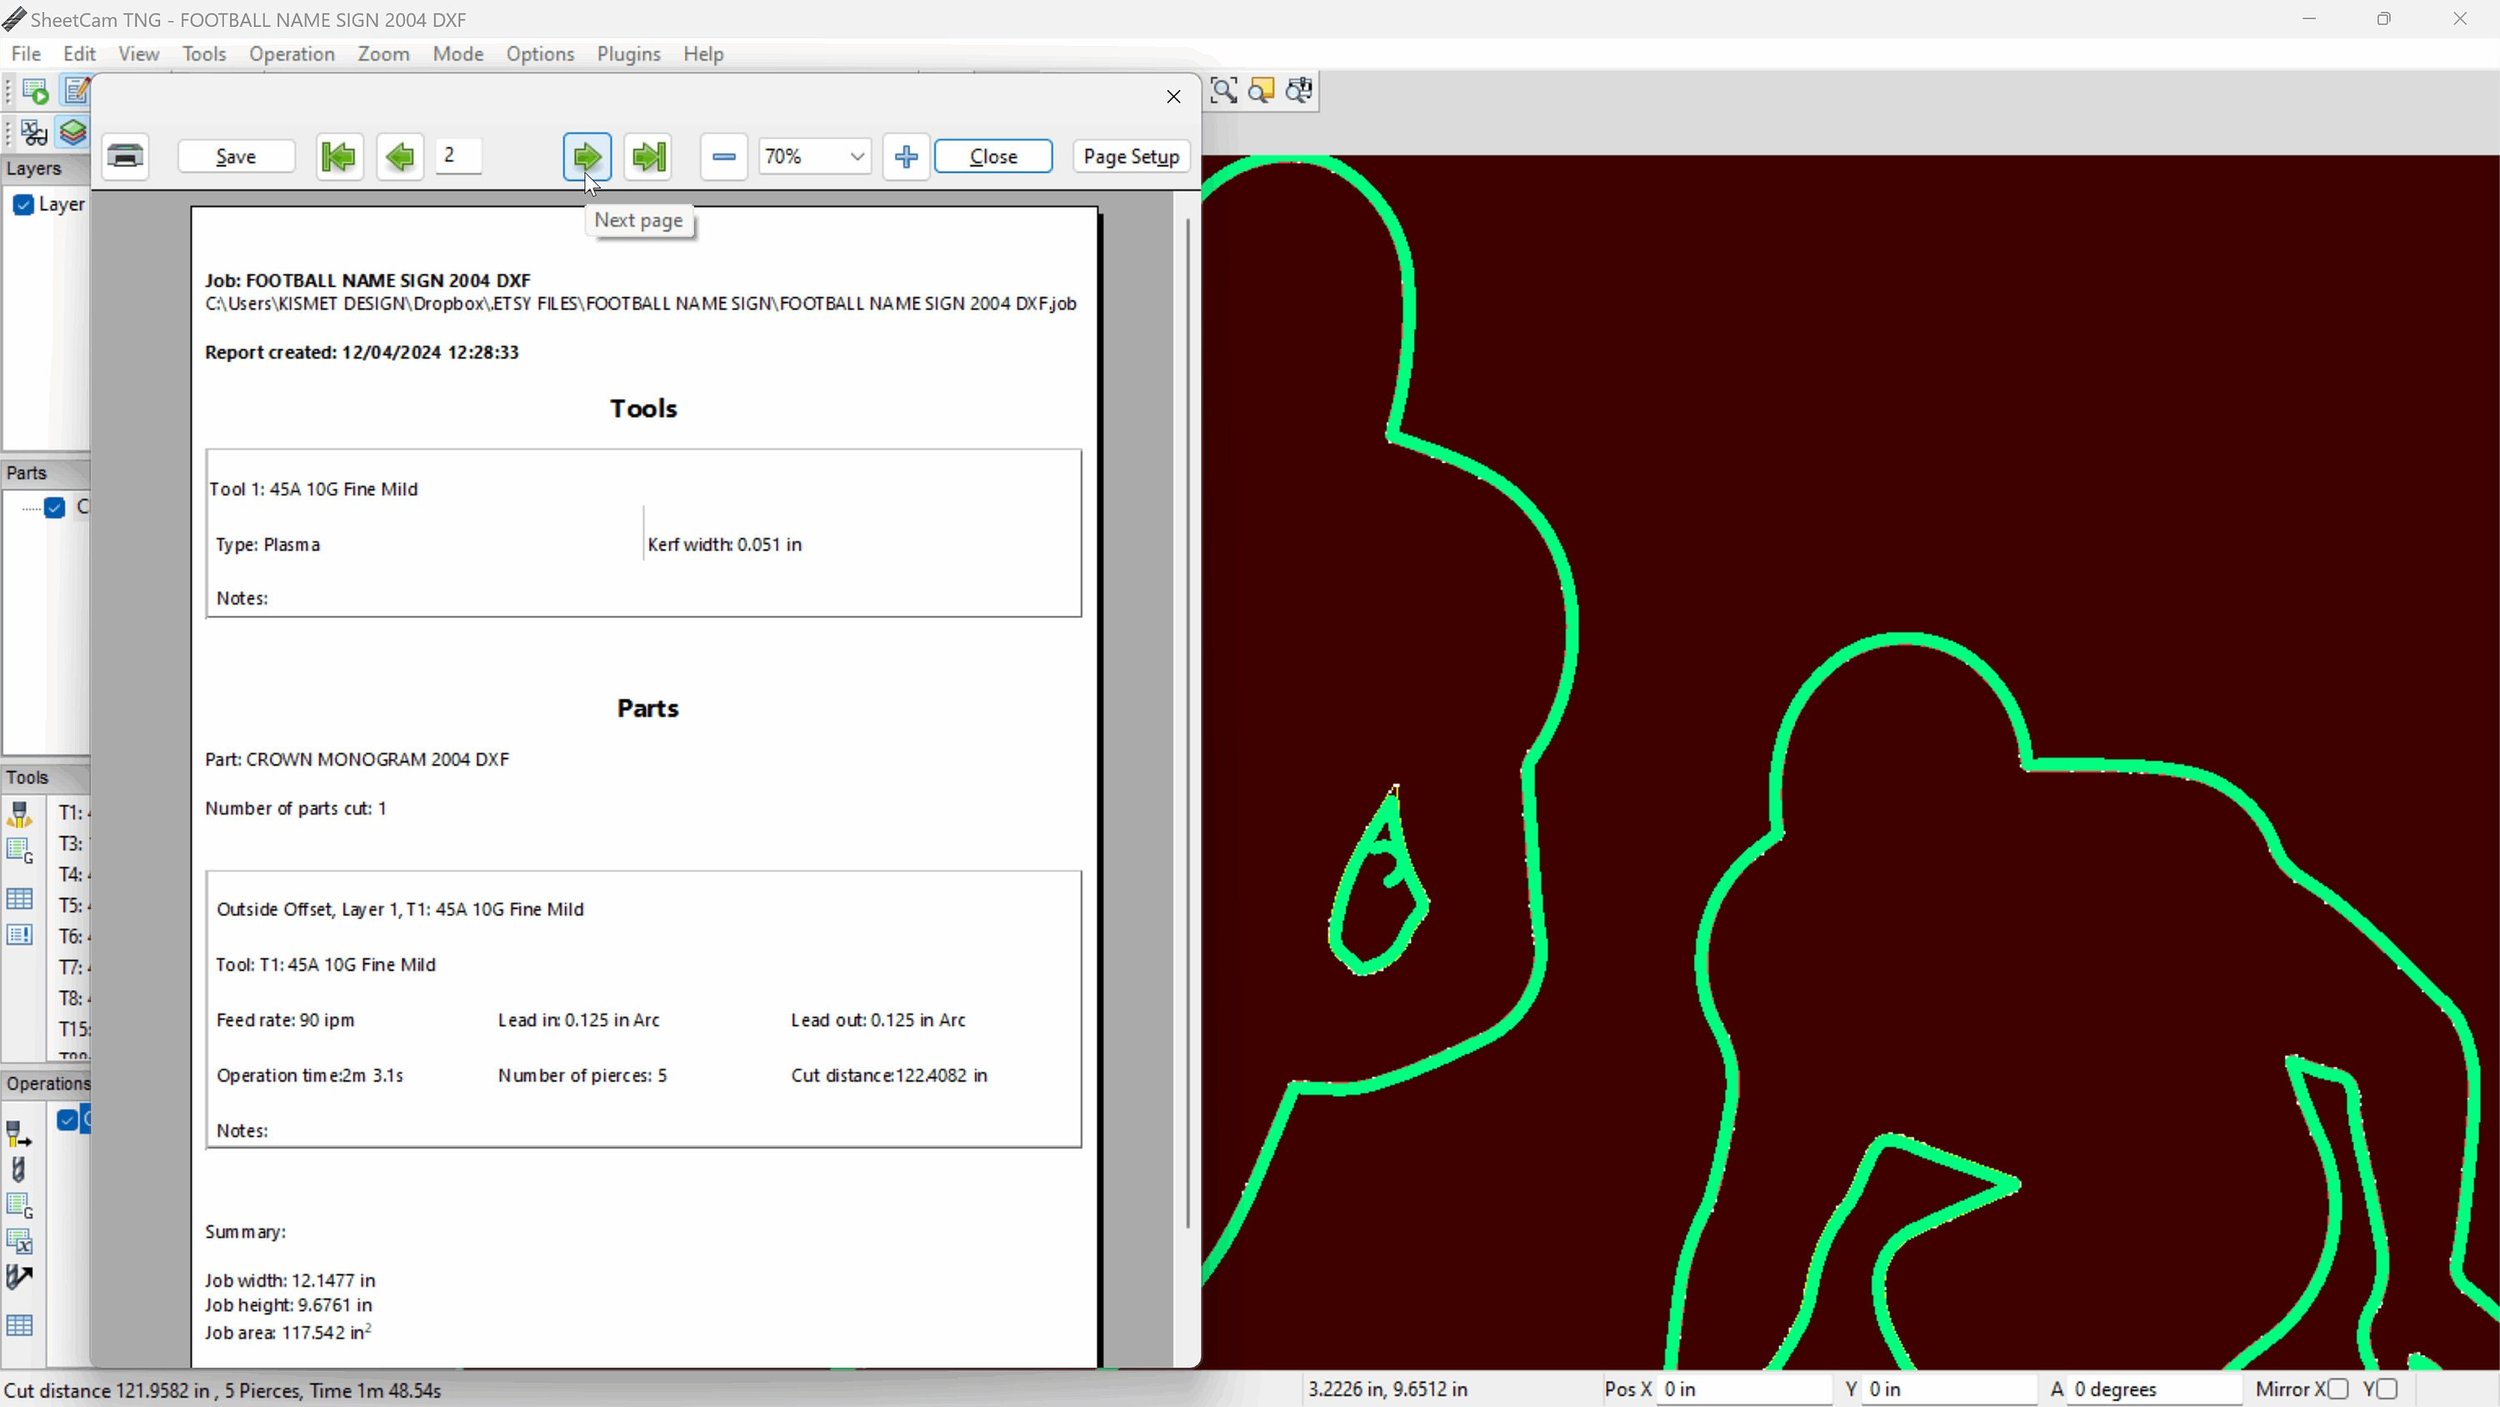Go to the previous report page
This screenshot has width=2500, height=1407.
point(400,157)
